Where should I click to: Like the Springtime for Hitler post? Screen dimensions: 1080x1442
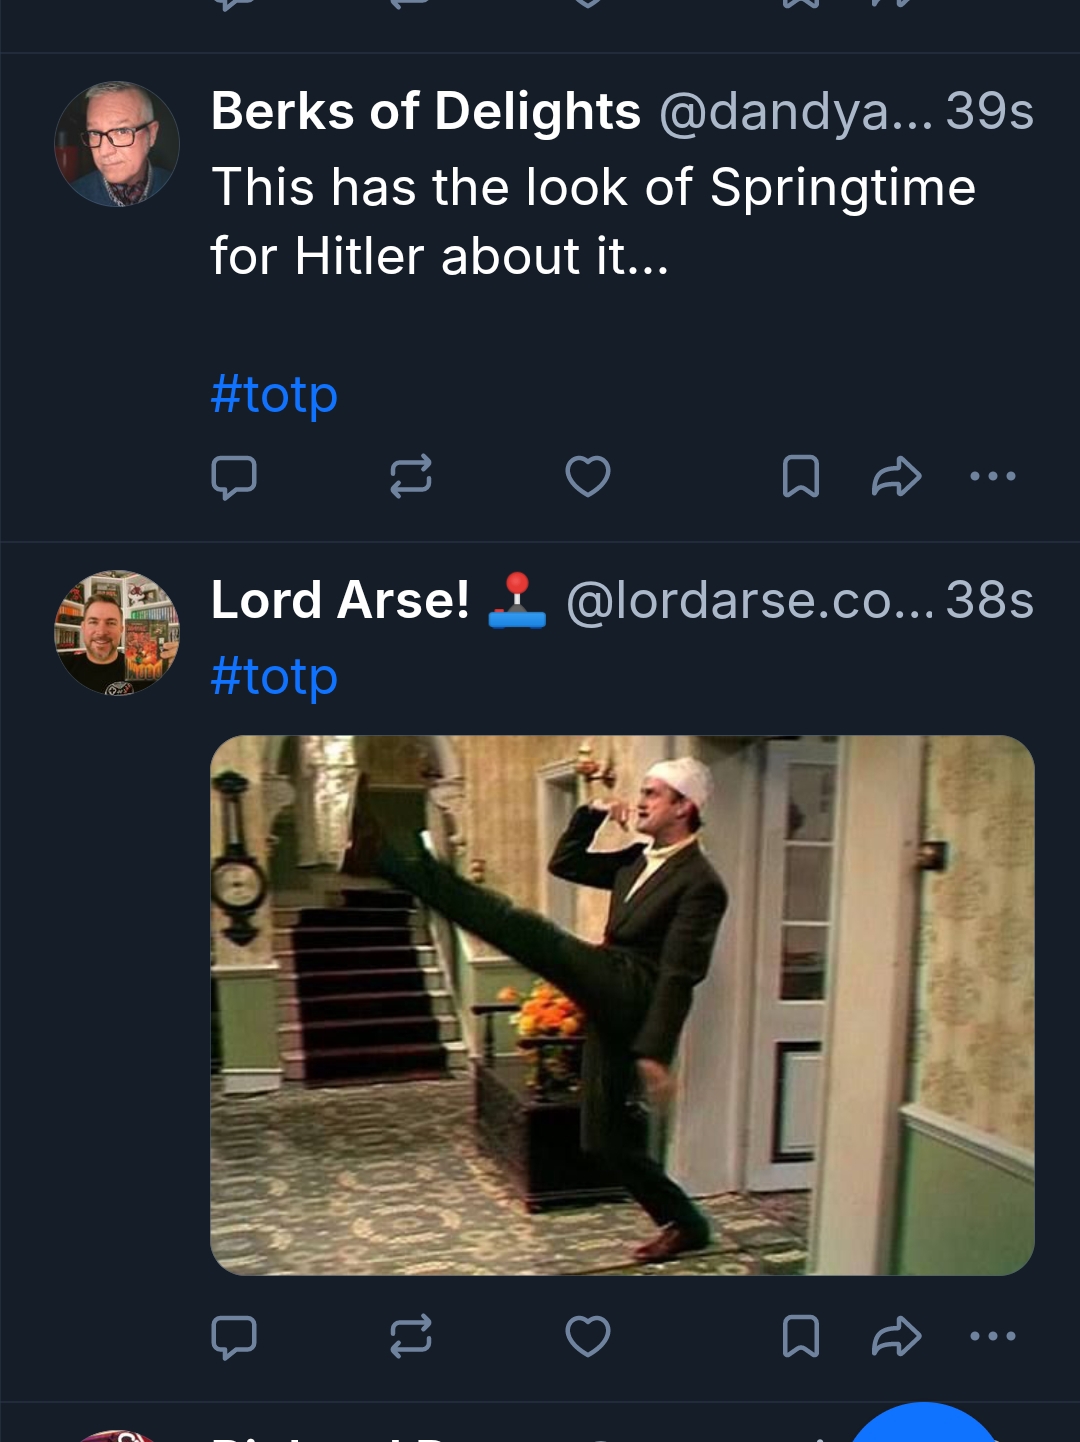point(587,477)
